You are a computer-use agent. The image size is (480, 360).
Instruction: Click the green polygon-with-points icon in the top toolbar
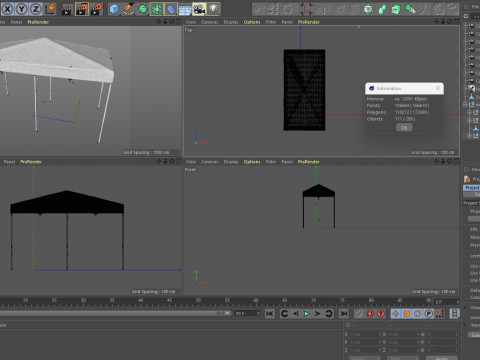pos(368,9)
